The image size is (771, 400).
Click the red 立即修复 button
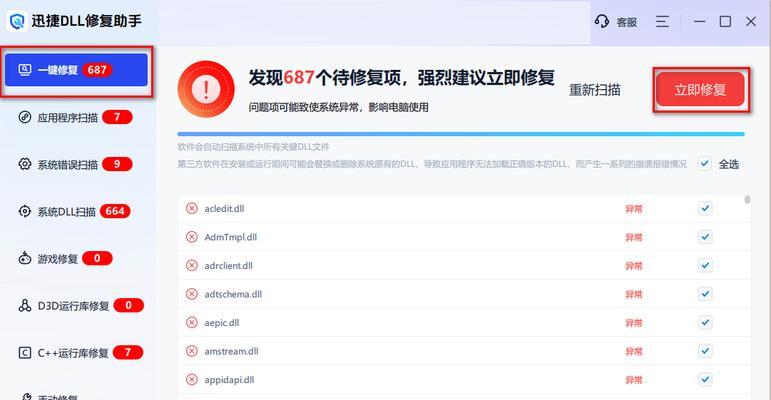click(700, 90)
